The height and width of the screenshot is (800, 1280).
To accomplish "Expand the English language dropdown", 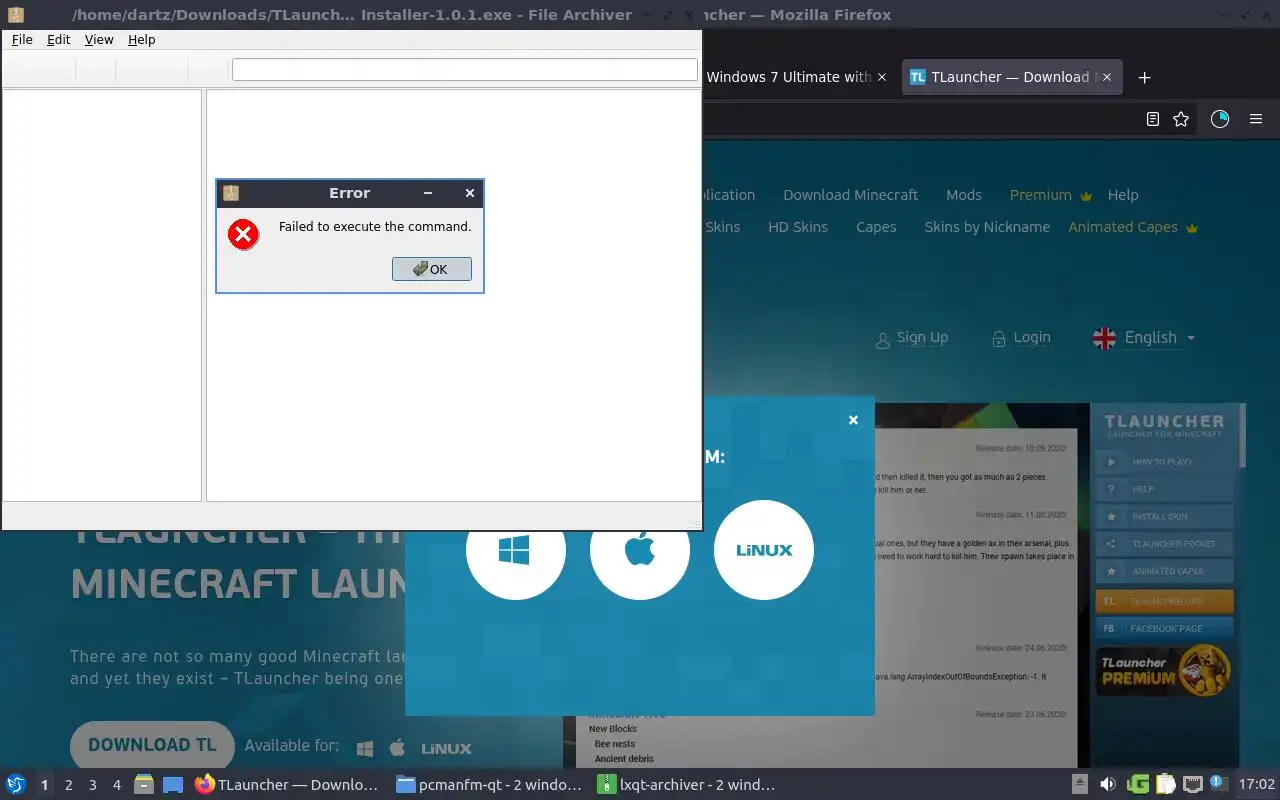I will tap(1160, 338).
